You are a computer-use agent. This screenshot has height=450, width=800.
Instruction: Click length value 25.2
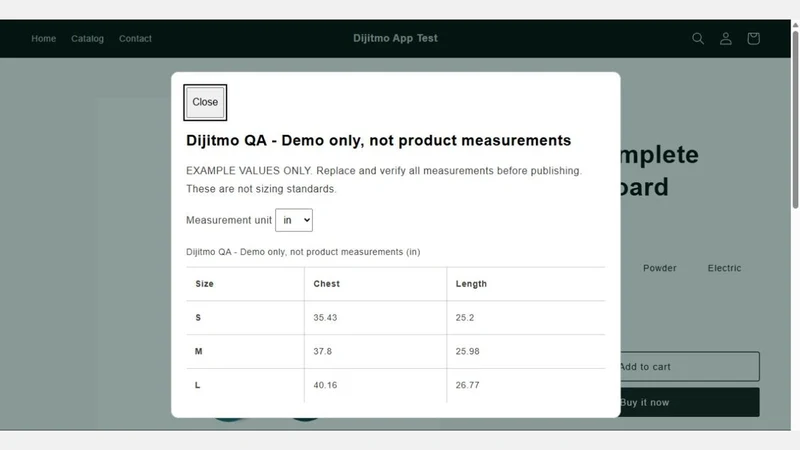pos(465,317)
